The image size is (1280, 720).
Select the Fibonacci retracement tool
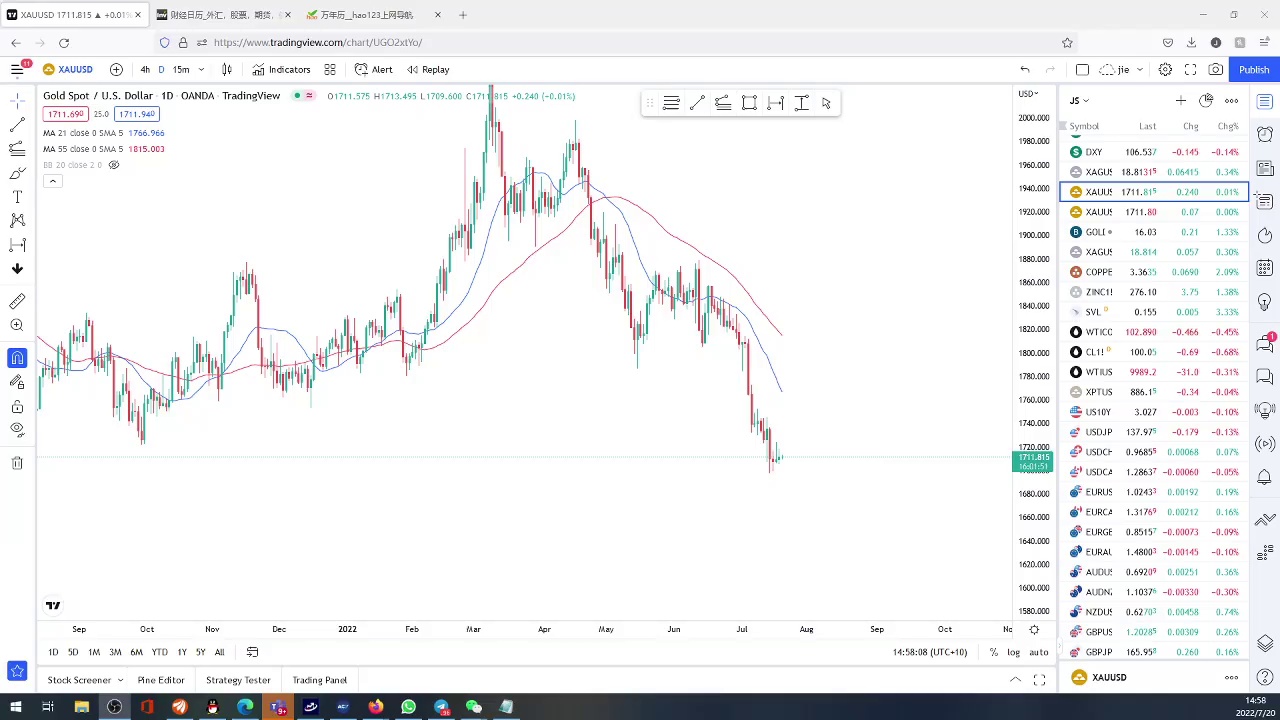tap(17, 149)
